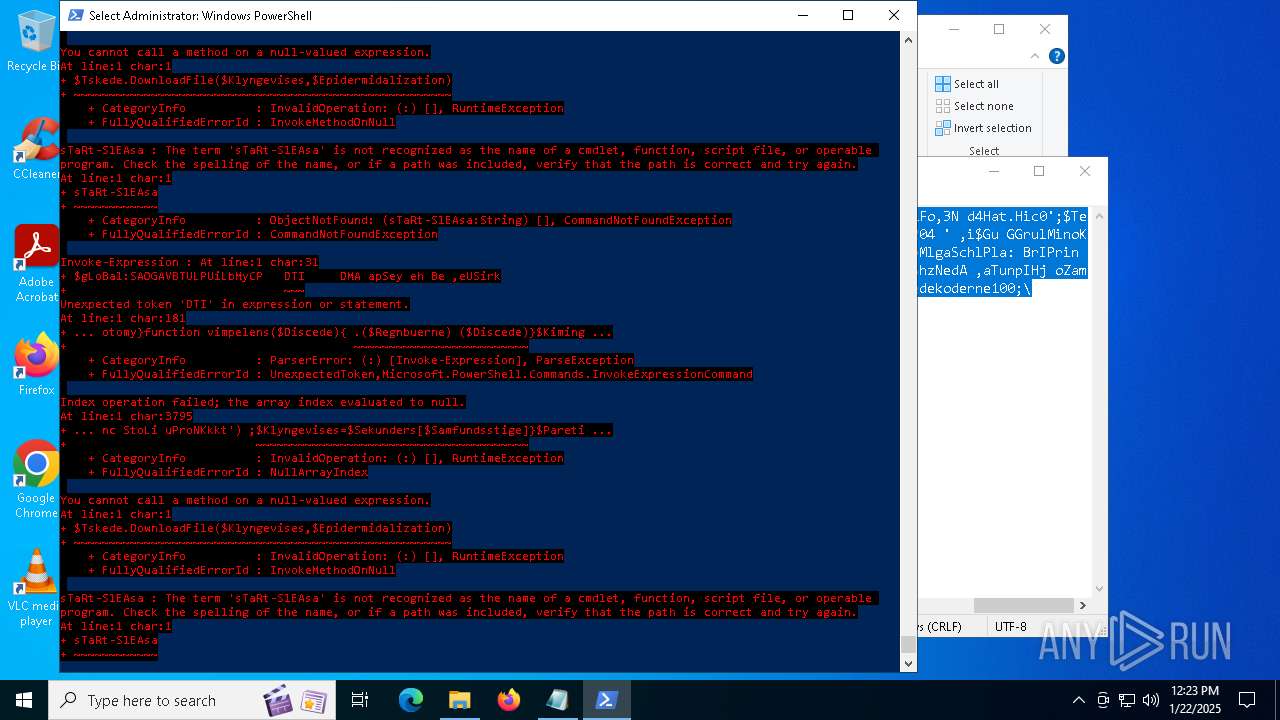Viewport: 1280px width, 720px height.
Task: Open the volume tray icon
Action: click(1151, 700)
